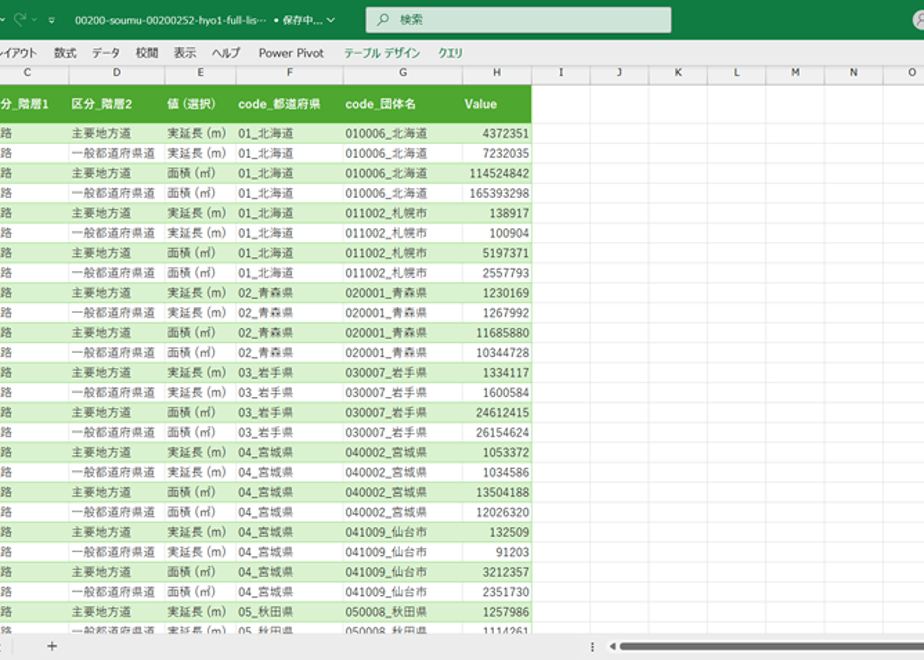Open the save status dropdown next to filename
Image resolution: width=924 pixels, height=660 pixels.
point(331,20)
